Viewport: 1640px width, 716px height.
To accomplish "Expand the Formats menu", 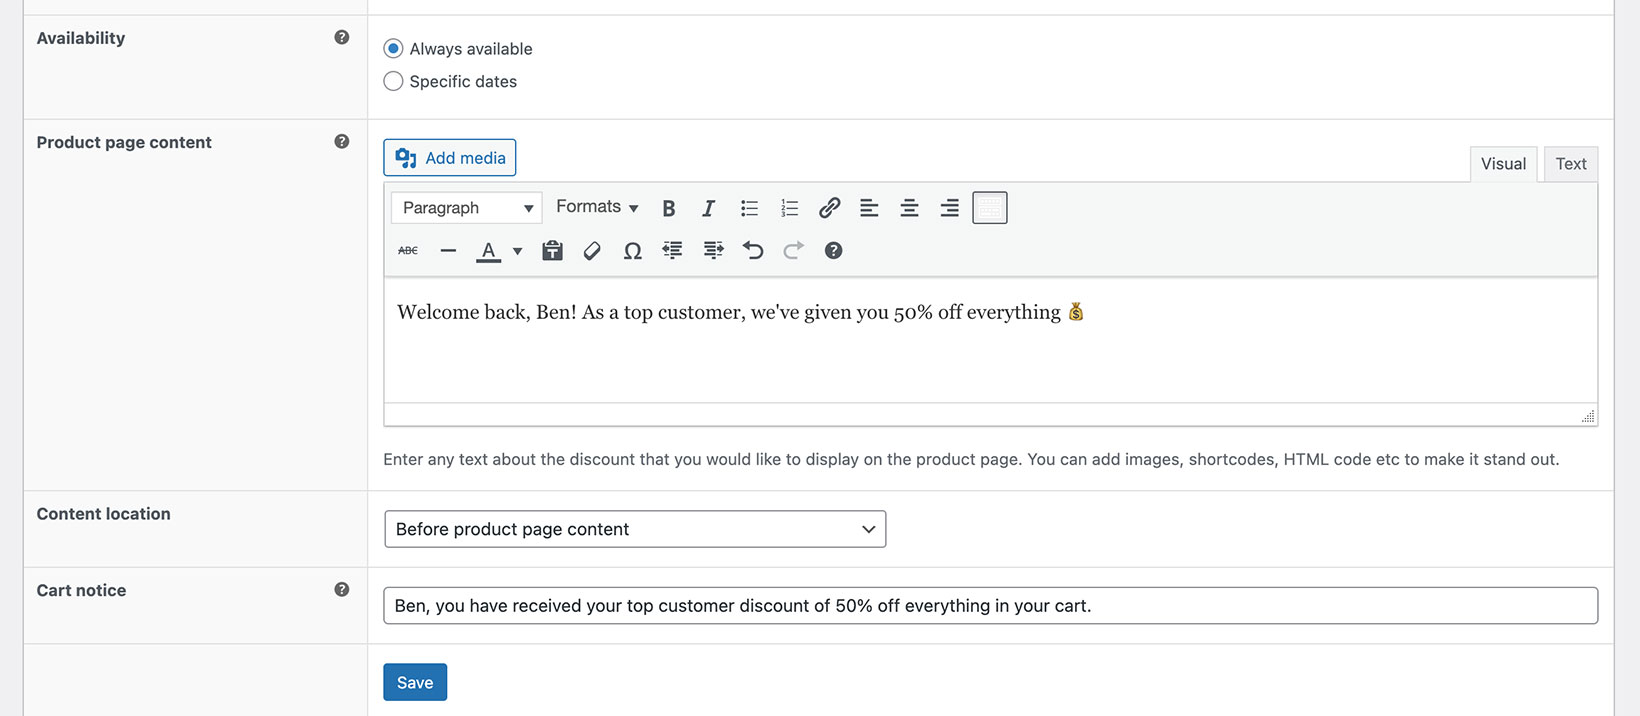I will [597, 207].
